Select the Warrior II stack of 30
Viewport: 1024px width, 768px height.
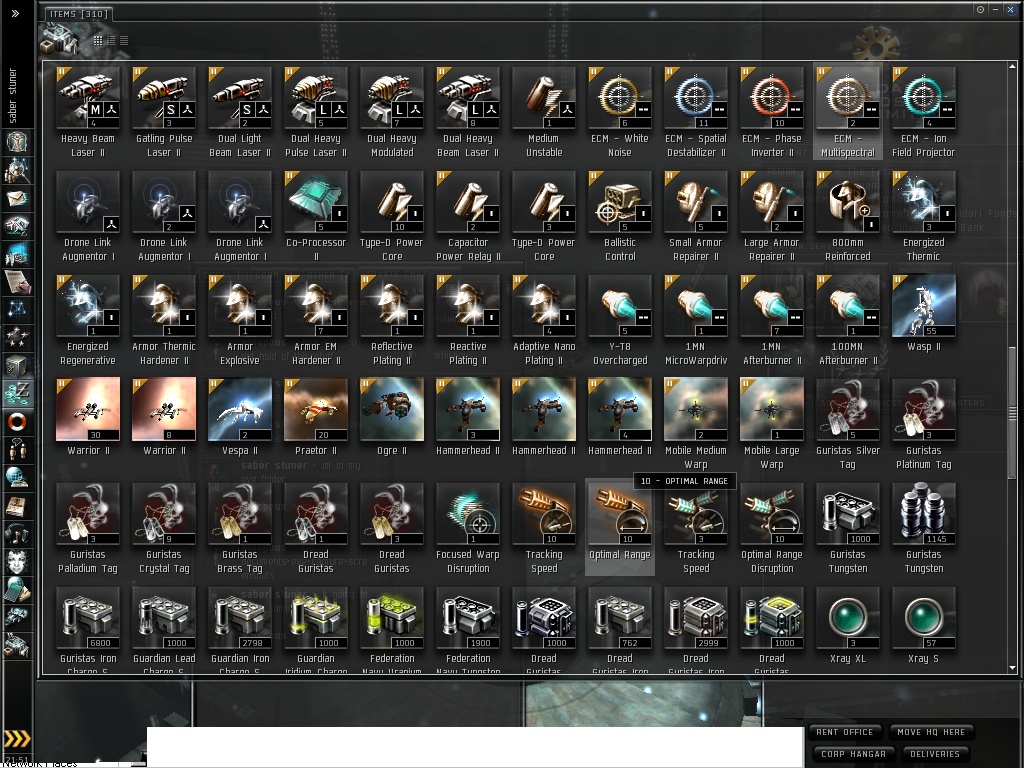88,417
